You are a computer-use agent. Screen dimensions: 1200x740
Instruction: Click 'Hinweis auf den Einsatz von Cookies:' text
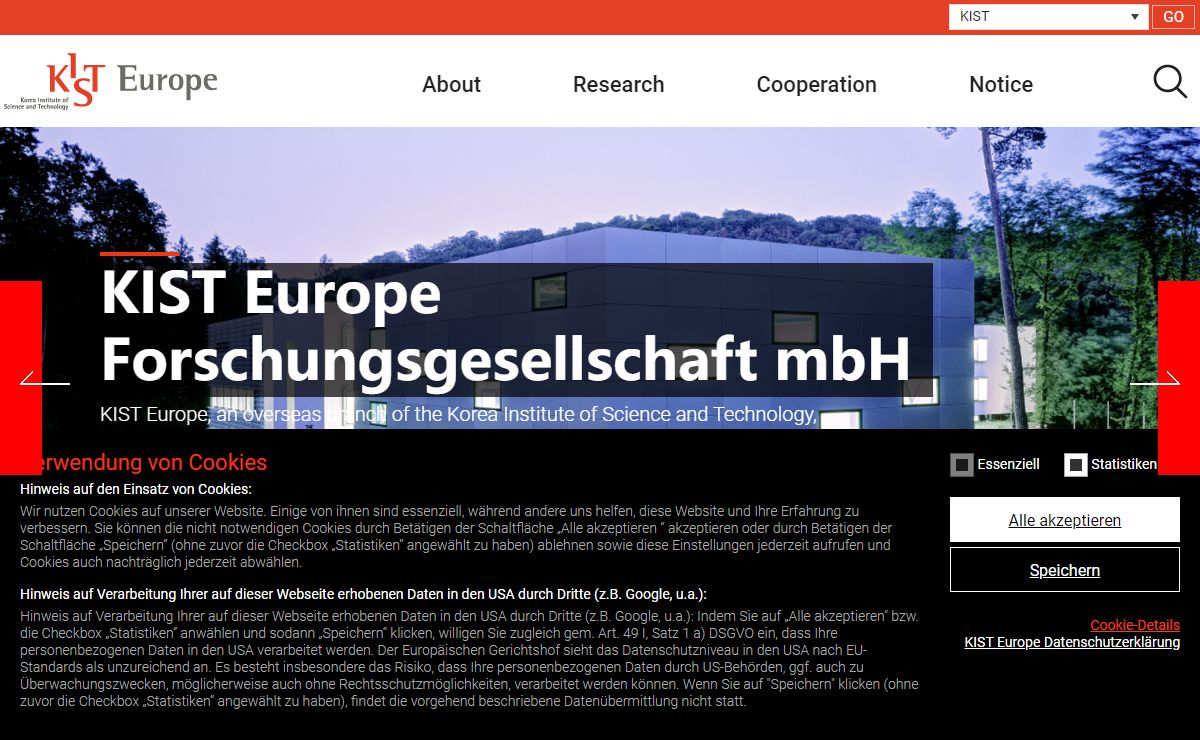[136, 489]
